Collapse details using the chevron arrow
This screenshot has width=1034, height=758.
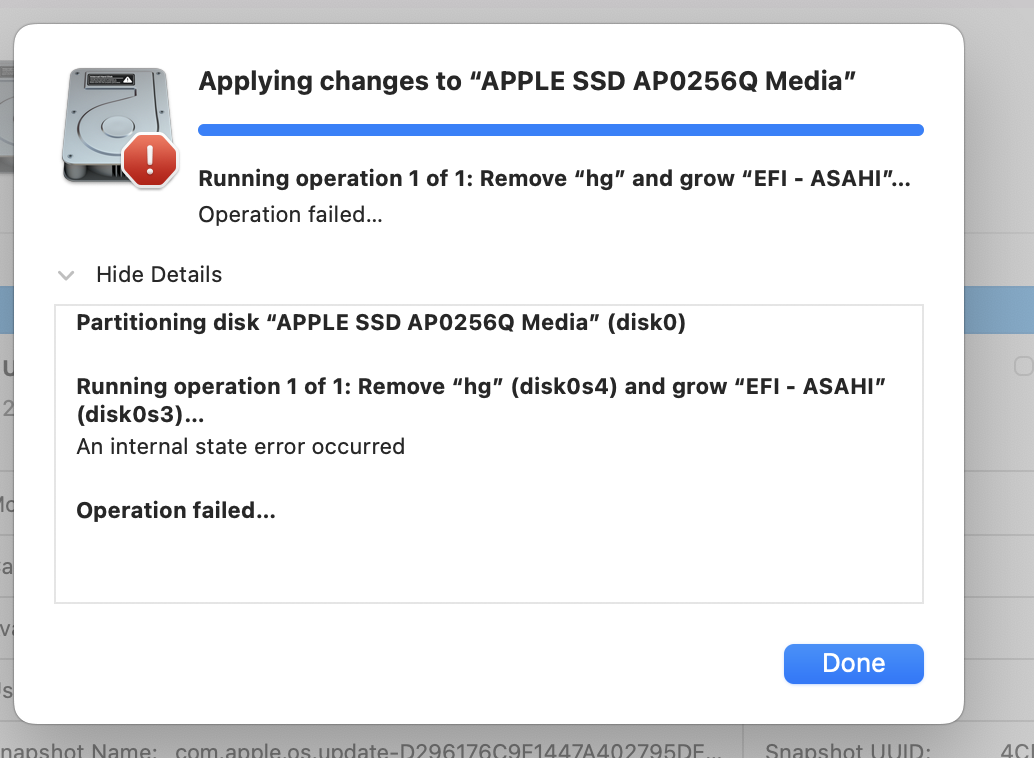click(66, 275)
